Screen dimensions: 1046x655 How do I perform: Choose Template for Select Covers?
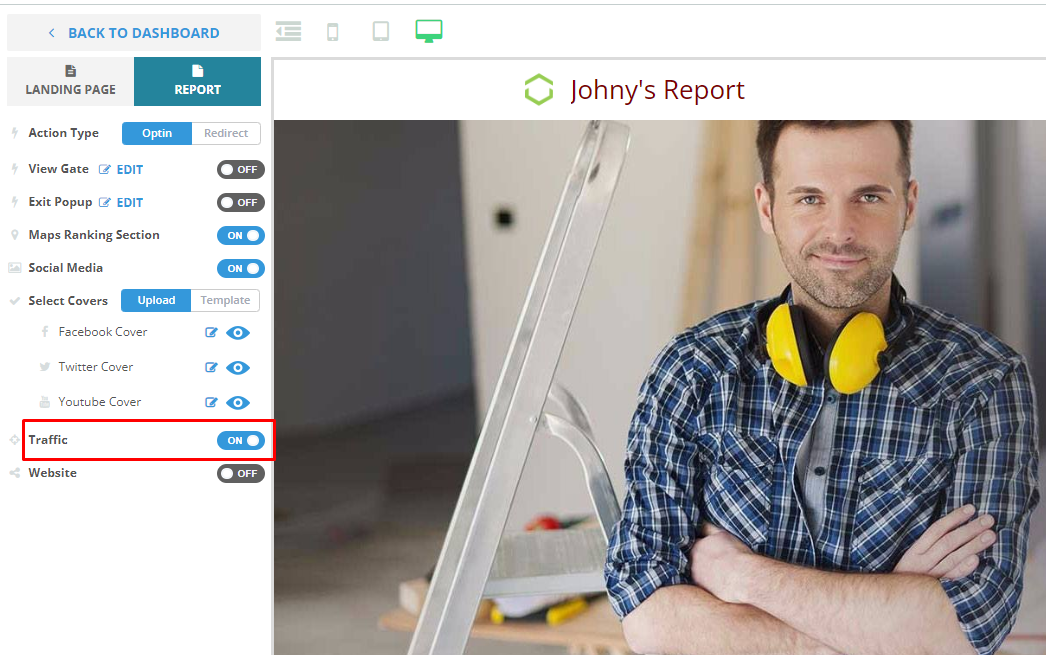pos(225,300)
